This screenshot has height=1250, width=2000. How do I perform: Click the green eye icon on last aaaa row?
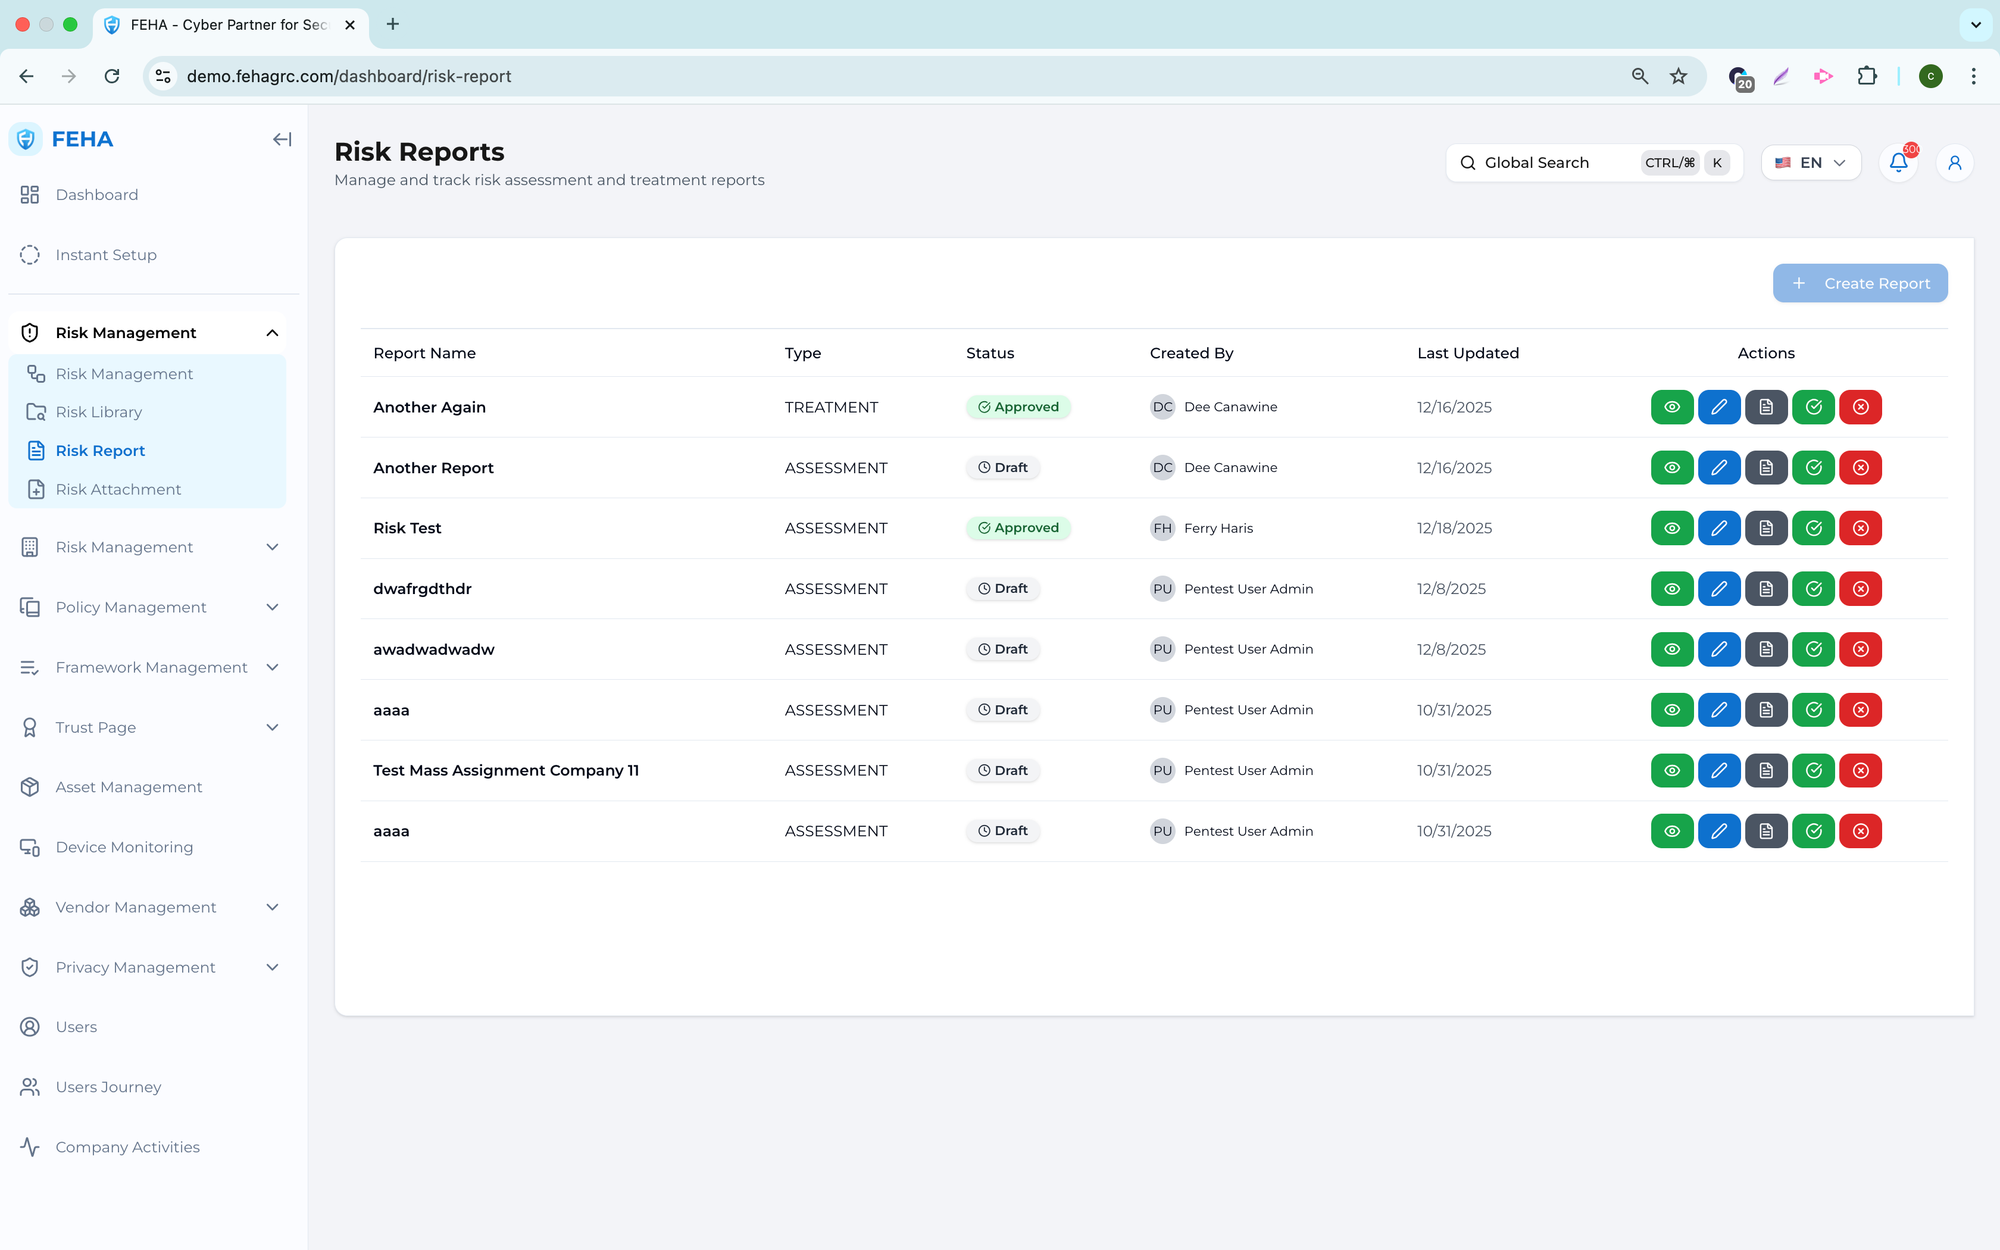coord(1671,831)
